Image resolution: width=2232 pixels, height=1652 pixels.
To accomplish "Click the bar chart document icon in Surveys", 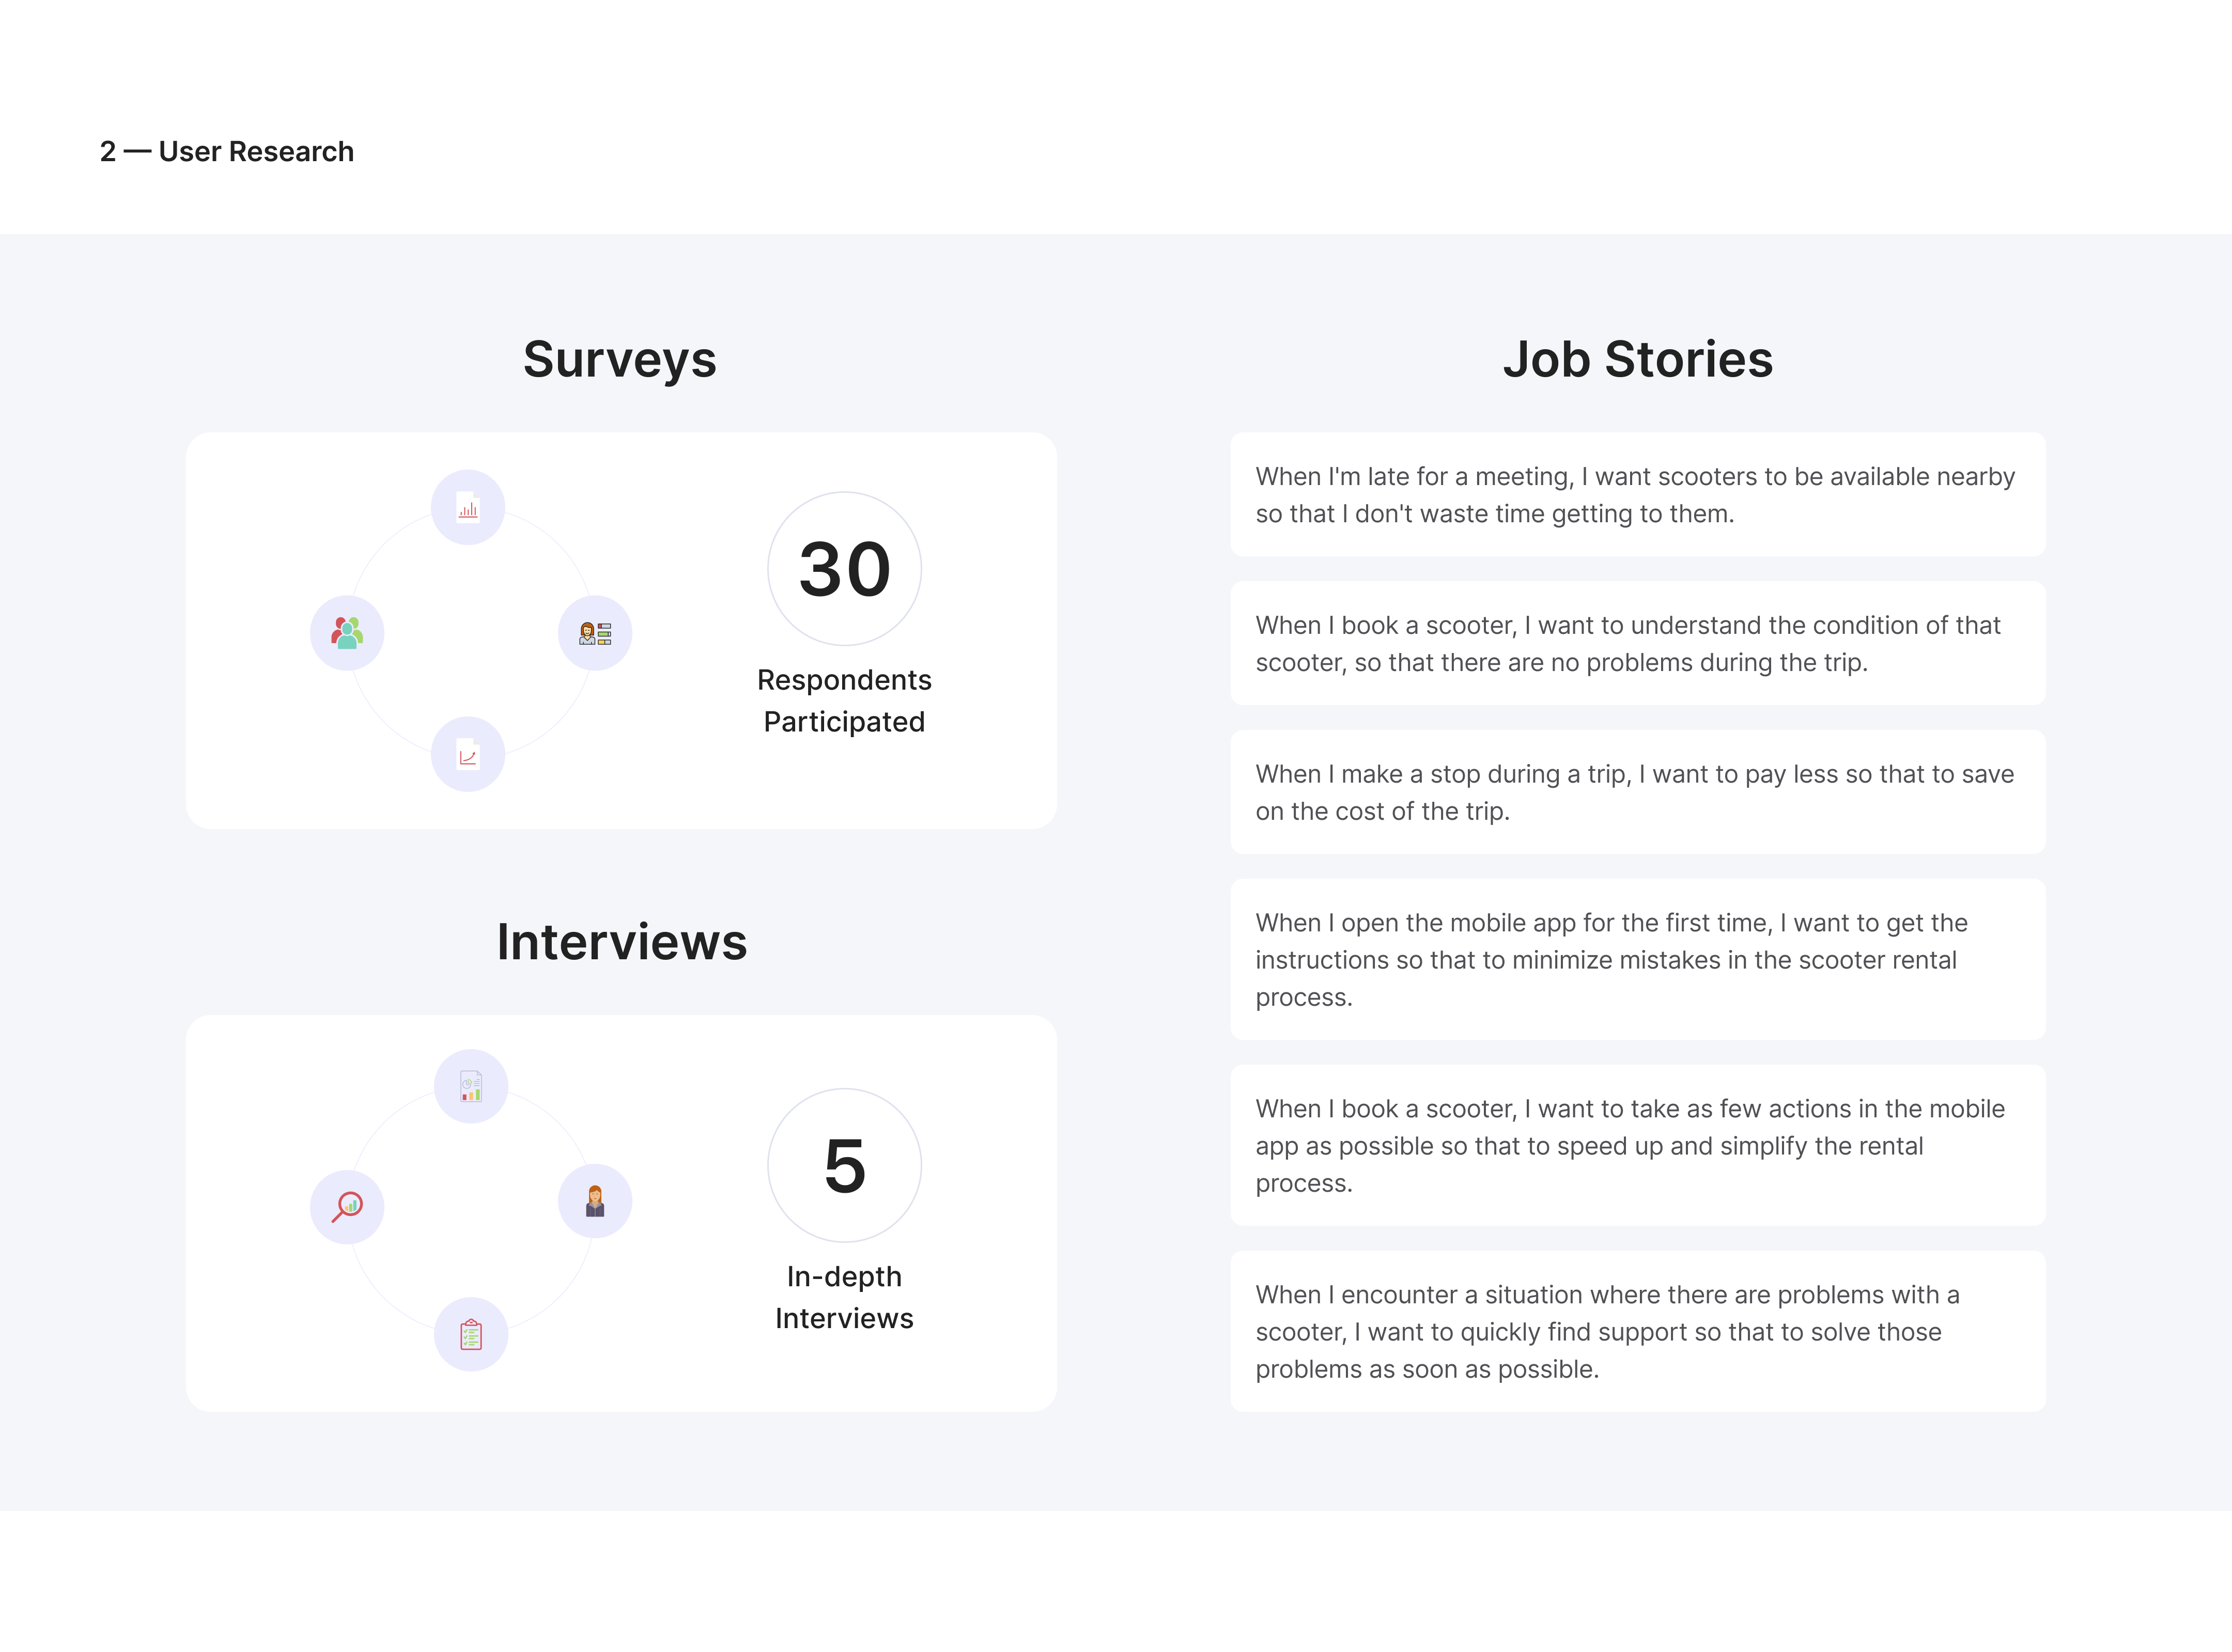I will pyautogui.click(x=468, y=507).
